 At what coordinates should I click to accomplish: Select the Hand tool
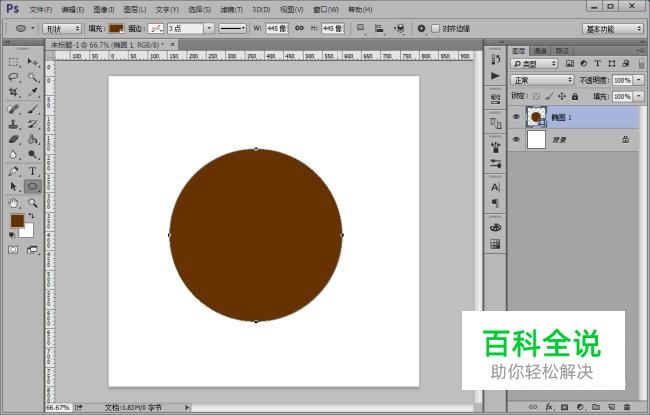pos(13,203)
